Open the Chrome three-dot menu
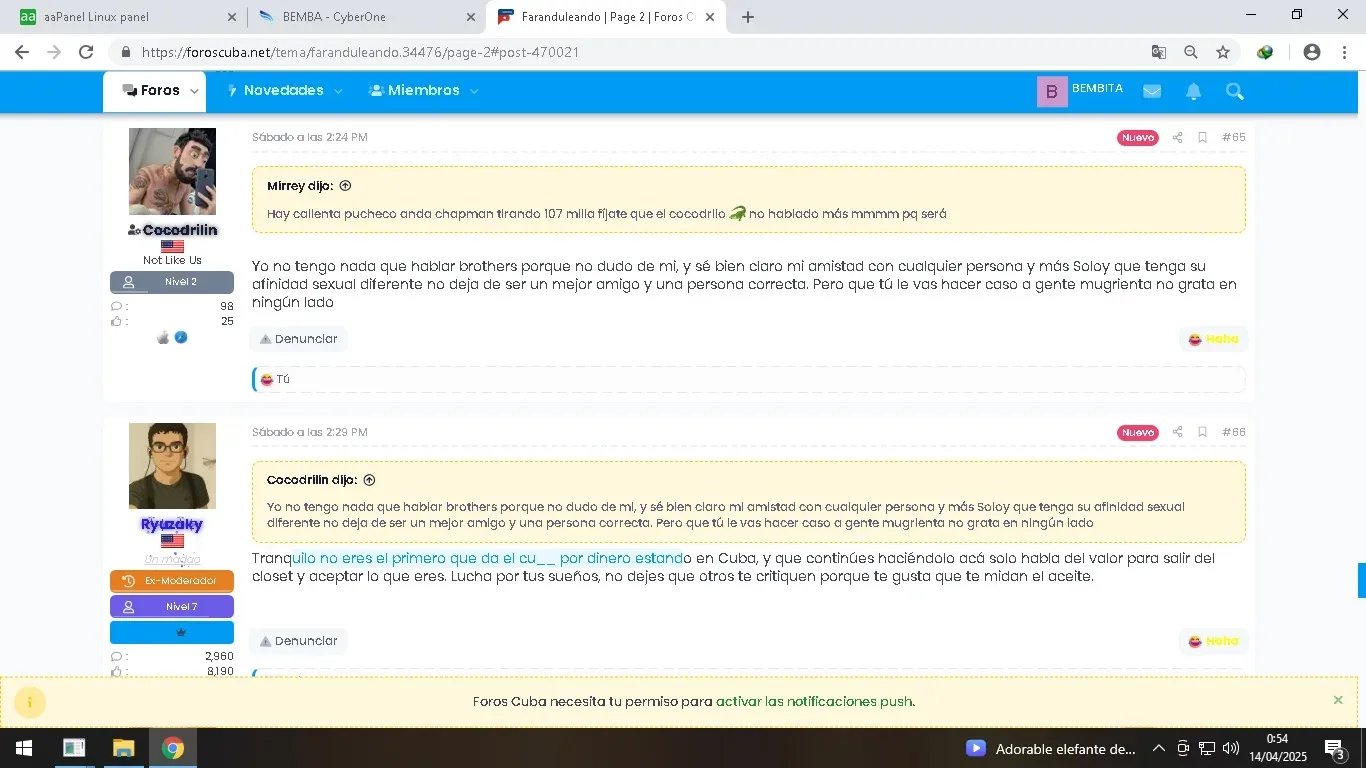The image size is (1366, 768). pyautogui.click(x=1344, y=52)
